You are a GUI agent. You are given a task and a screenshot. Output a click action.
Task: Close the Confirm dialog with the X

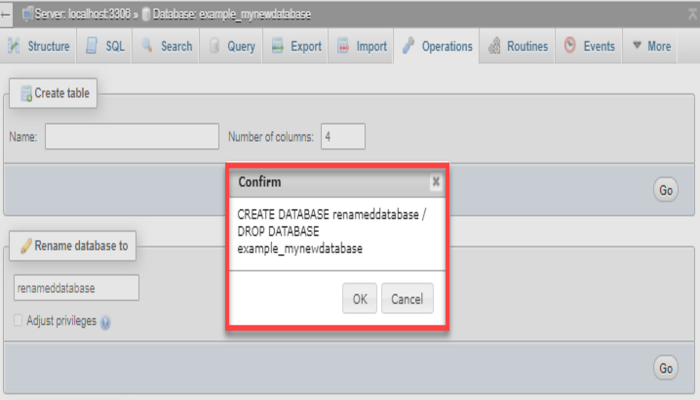pyautogui.click(x=436, y=182)
